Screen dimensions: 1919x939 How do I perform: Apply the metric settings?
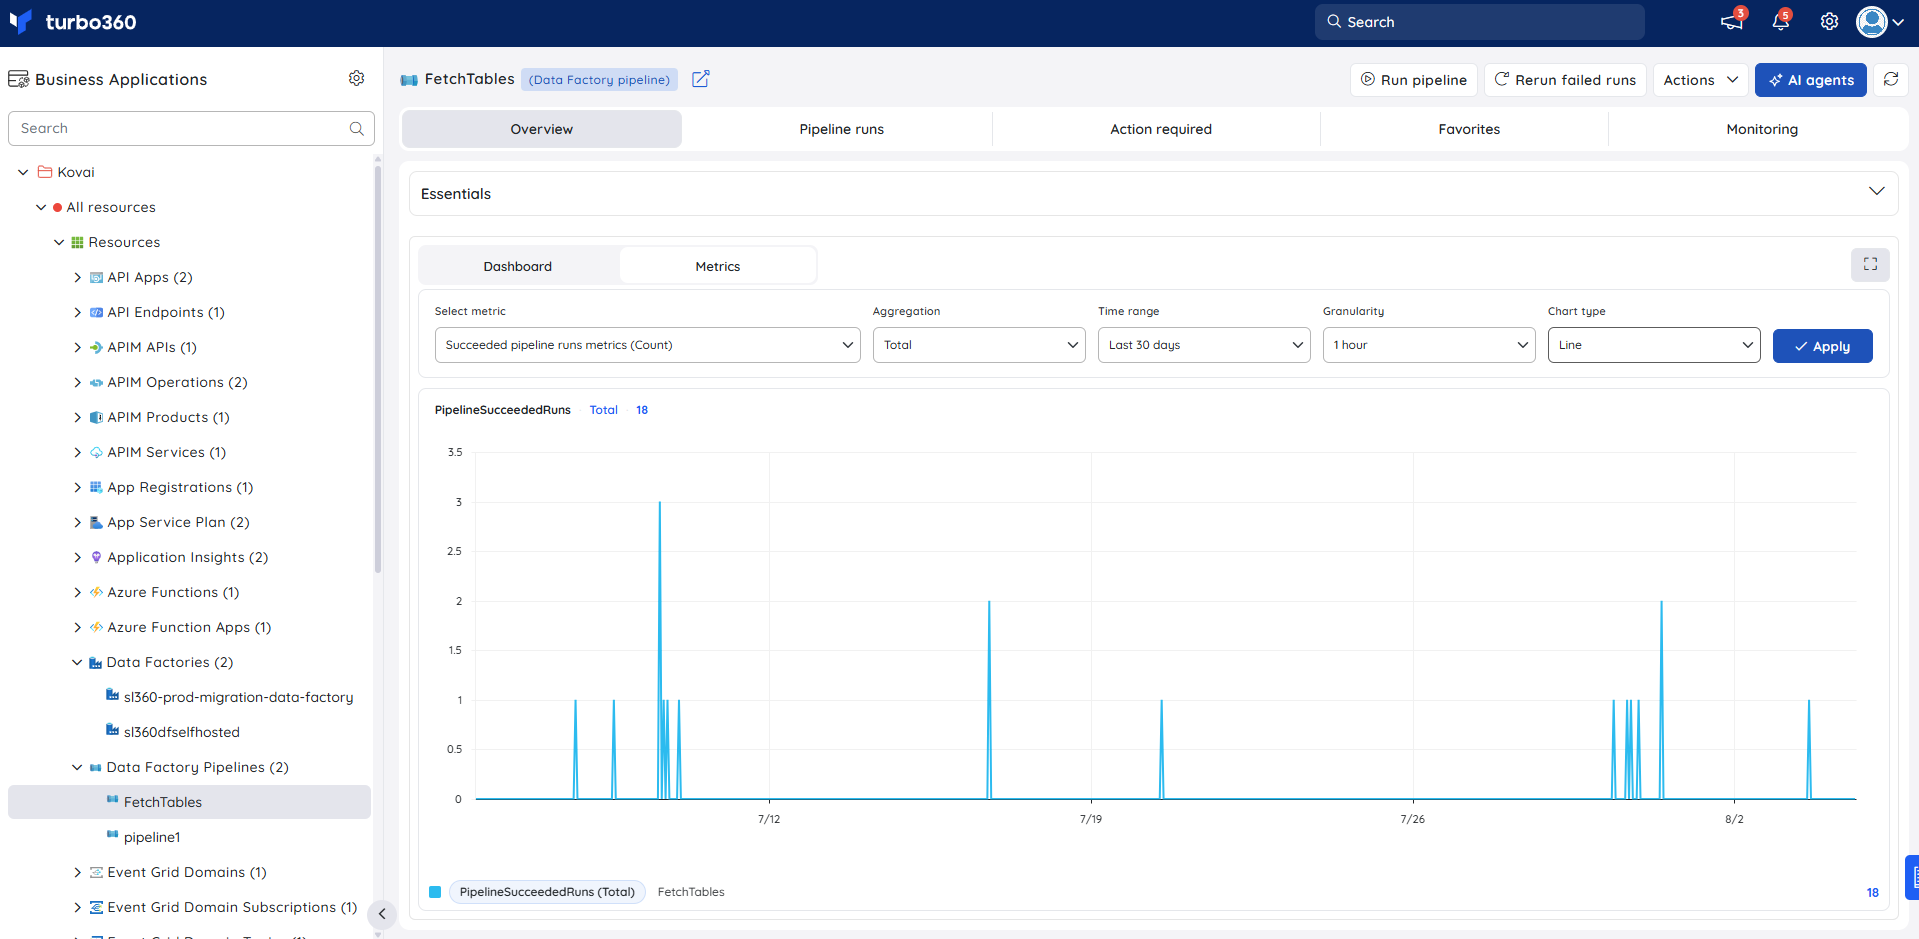point(1823,346)
